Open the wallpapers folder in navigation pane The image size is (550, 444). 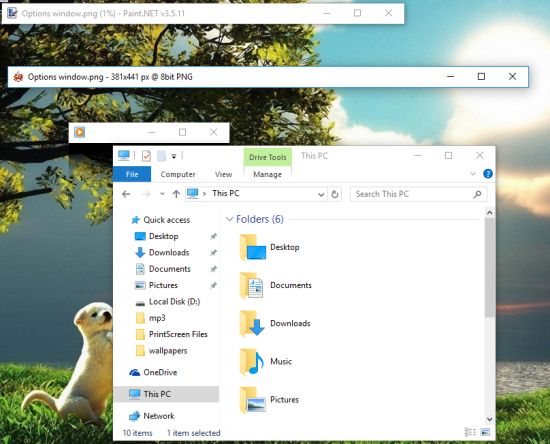tap(168, 351)
